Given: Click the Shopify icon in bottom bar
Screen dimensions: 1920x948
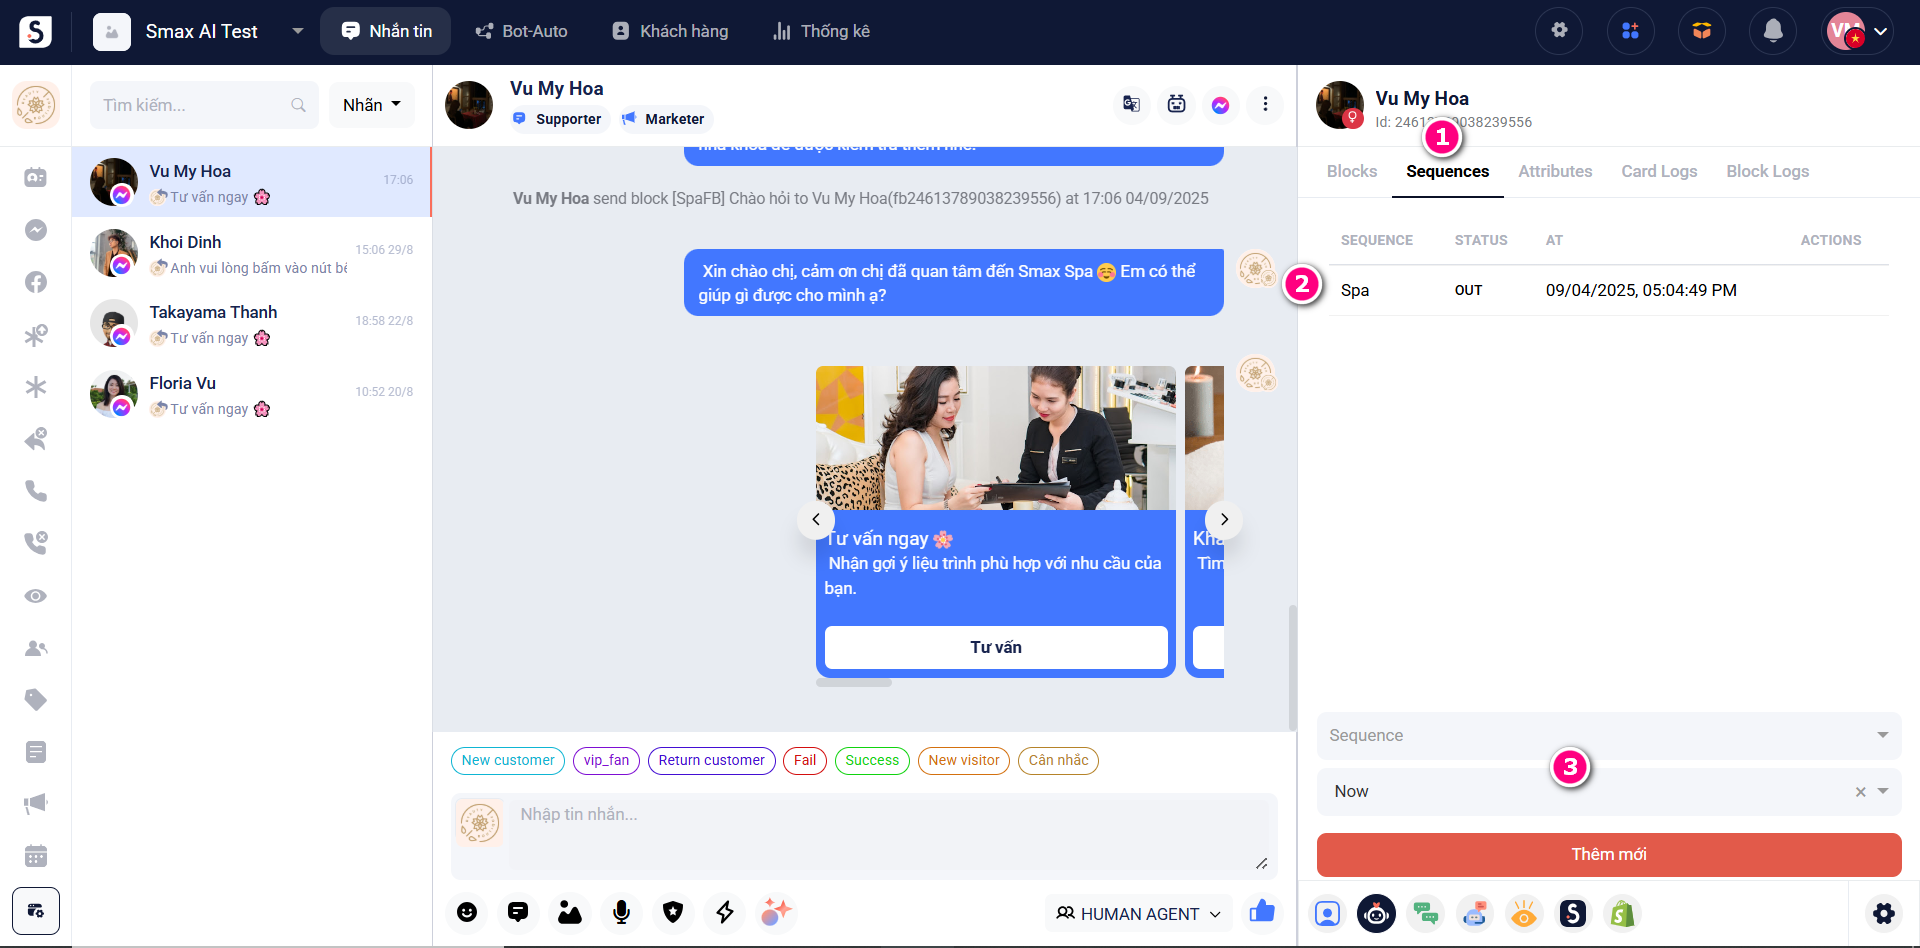Looking at the screenshot, I should (x=1622, y=913).
